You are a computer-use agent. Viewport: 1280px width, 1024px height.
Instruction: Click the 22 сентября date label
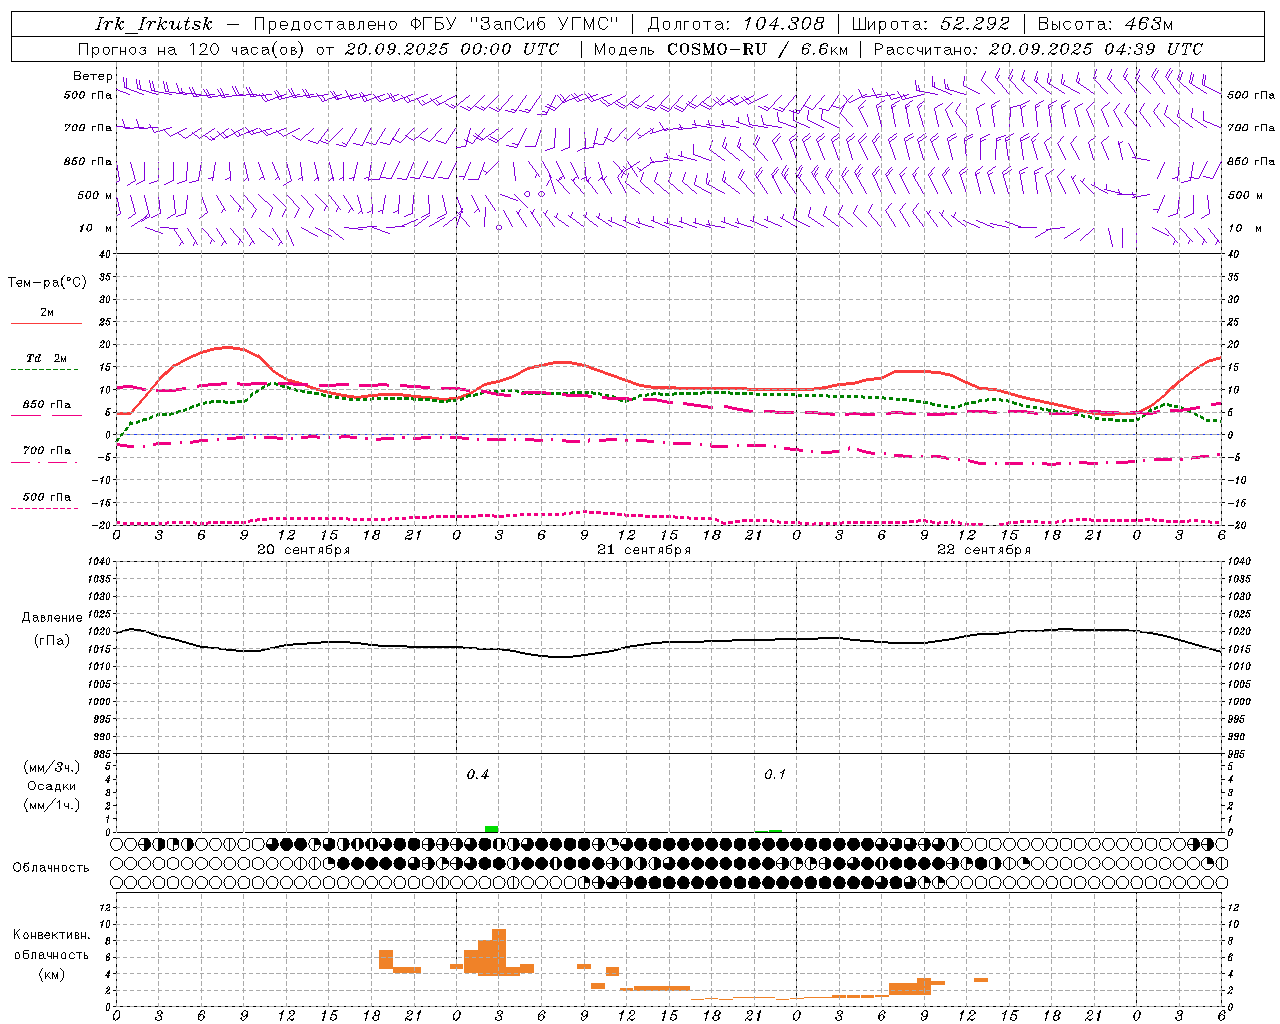coord(984,549)
